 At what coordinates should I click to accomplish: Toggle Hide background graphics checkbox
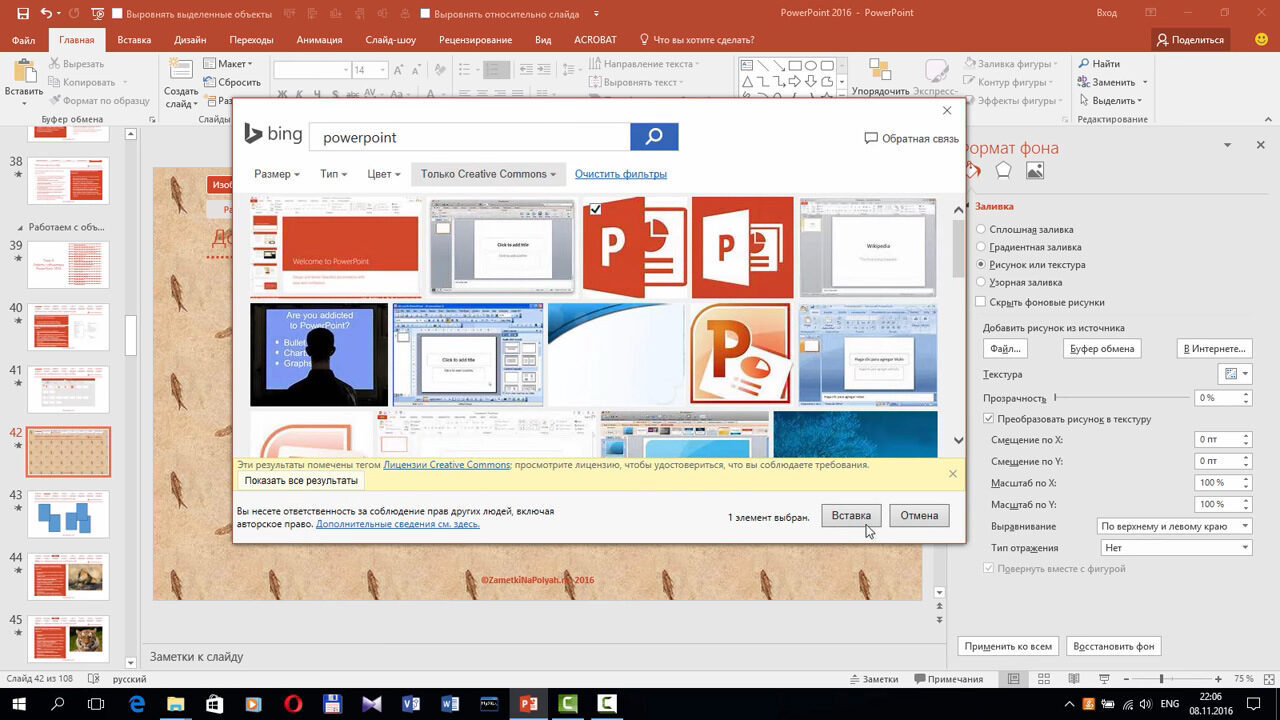(981, 301)
